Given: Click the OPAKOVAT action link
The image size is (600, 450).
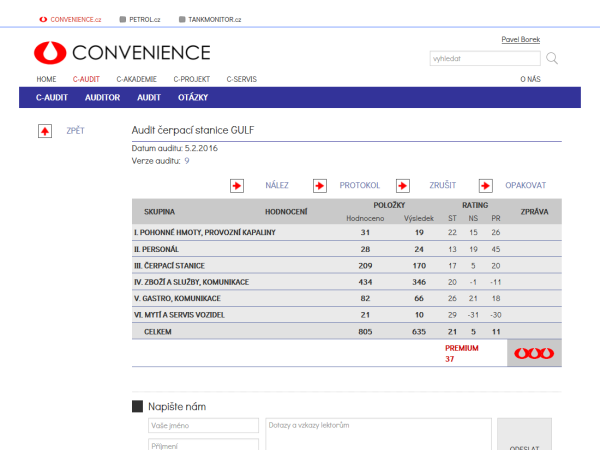Looking at the screenshot, I should pos(525,185).
